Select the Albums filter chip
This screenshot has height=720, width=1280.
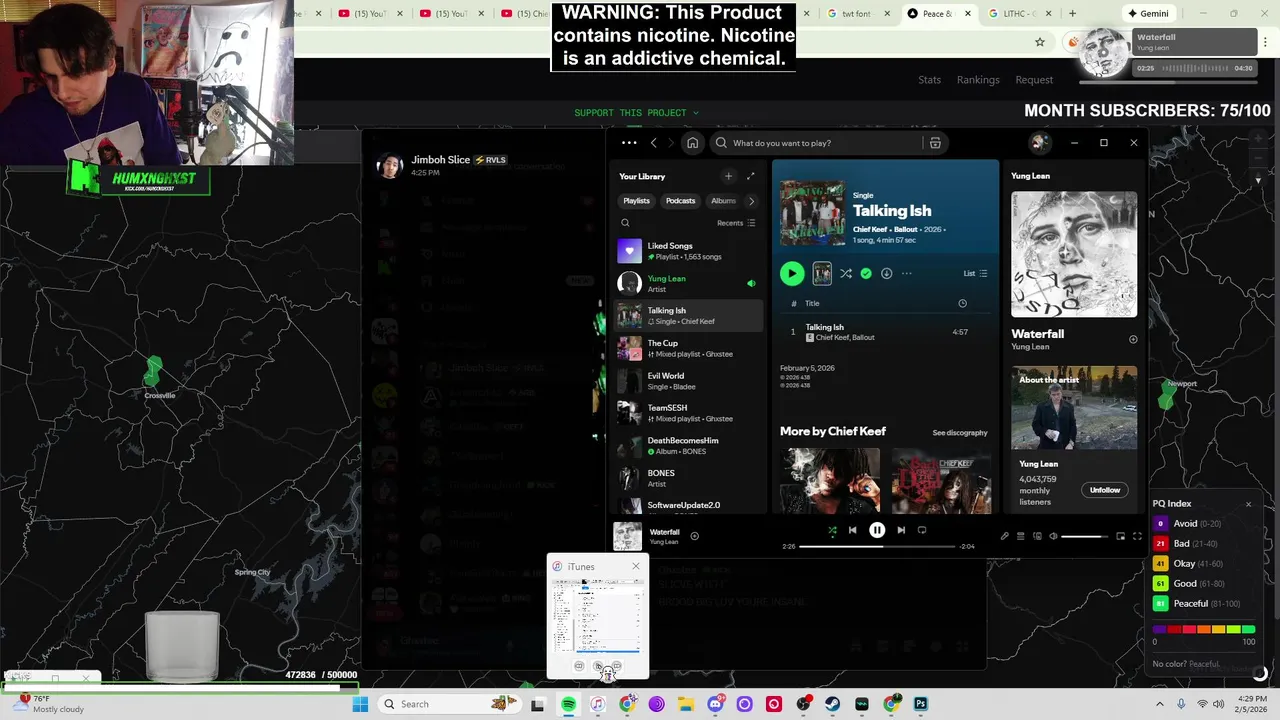tap(723, 201)
